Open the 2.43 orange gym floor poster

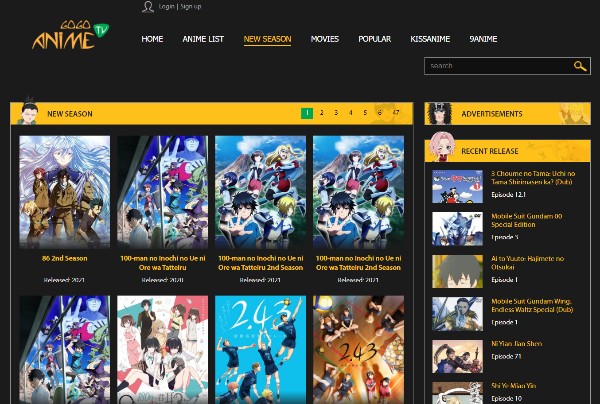click(359, 350)
